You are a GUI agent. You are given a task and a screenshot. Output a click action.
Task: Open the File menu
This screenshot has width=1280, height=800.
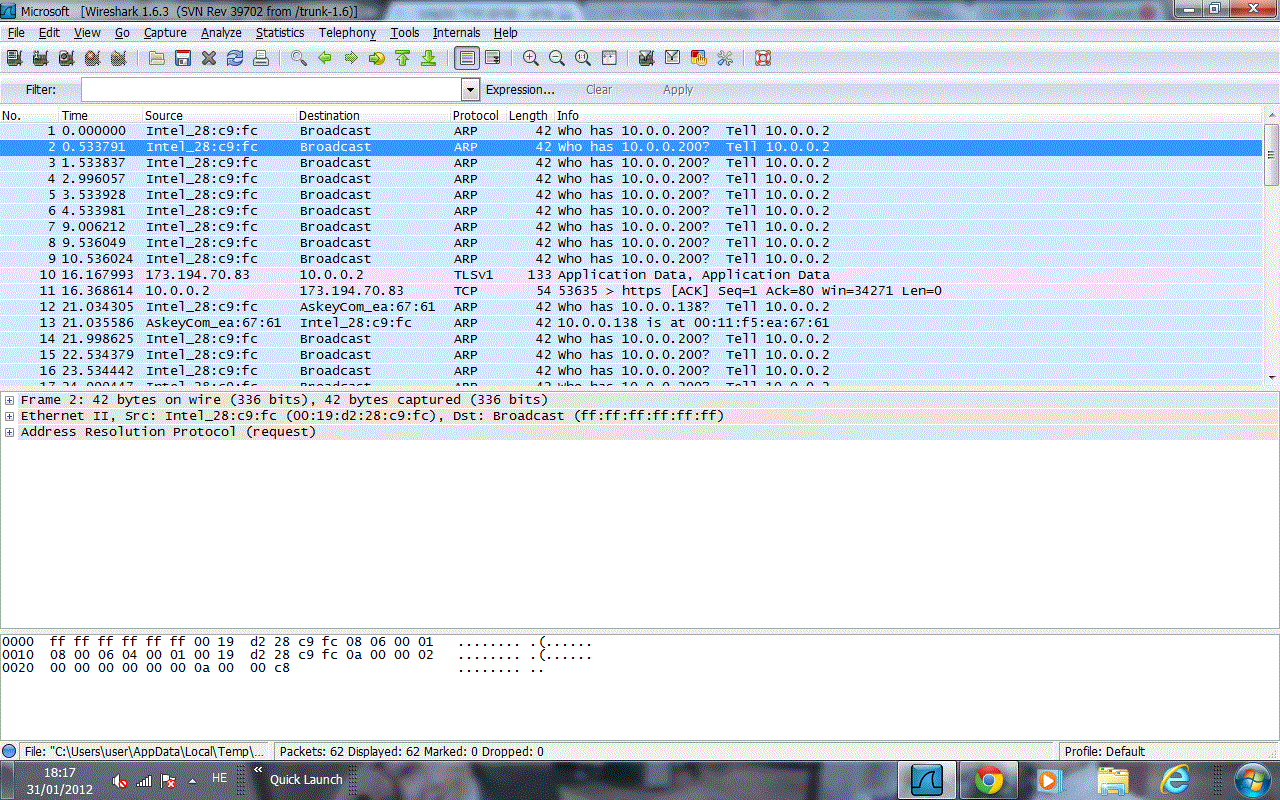pyautogui.click(x=16, y=33)
